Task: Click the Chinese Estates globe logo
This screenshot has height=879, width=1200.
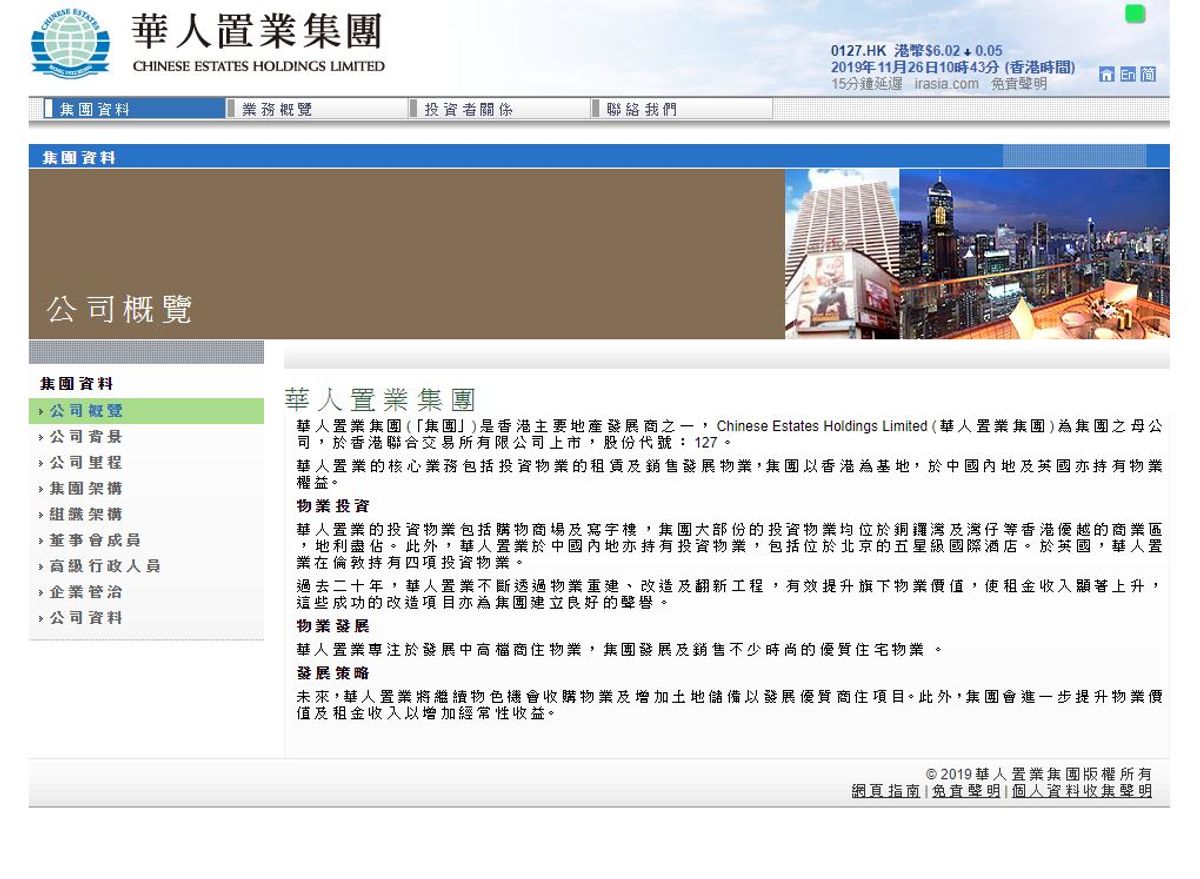Action: point(70,45)
